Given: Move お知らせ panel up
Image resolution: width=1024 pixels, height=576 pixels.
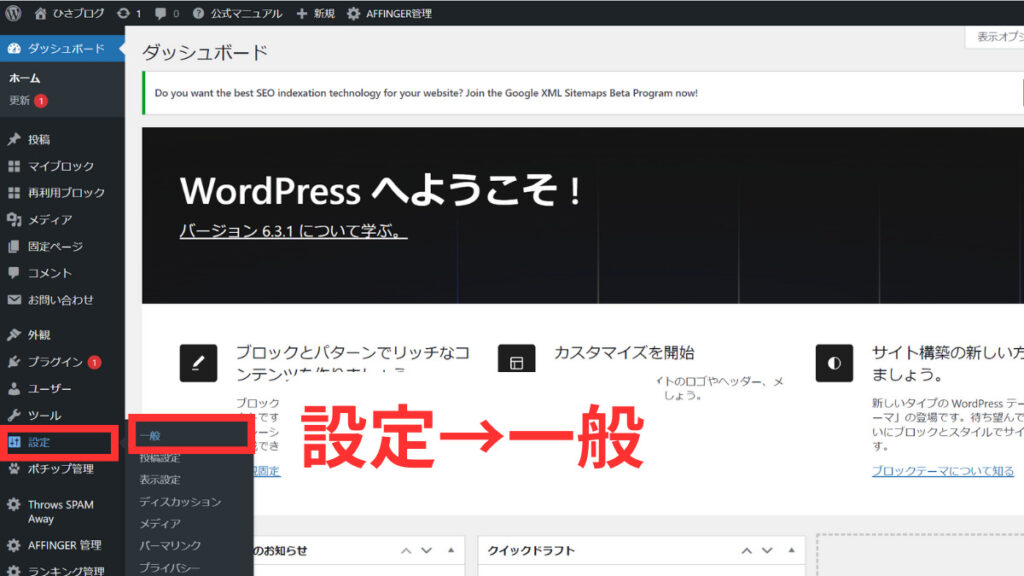Looking at the screenshot, I should tap(406, 551).
